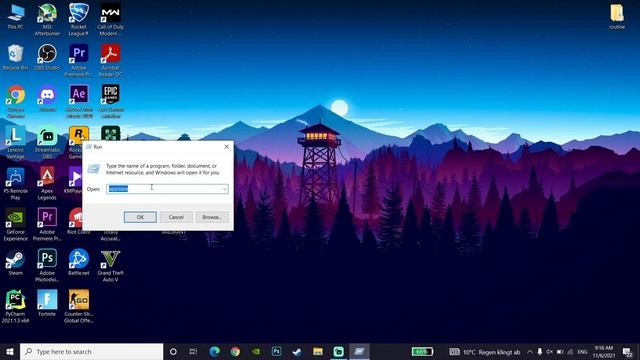Open the clock and date flyout
The width and height of the screenshot is (640, 360).
(x=604, y=352)
